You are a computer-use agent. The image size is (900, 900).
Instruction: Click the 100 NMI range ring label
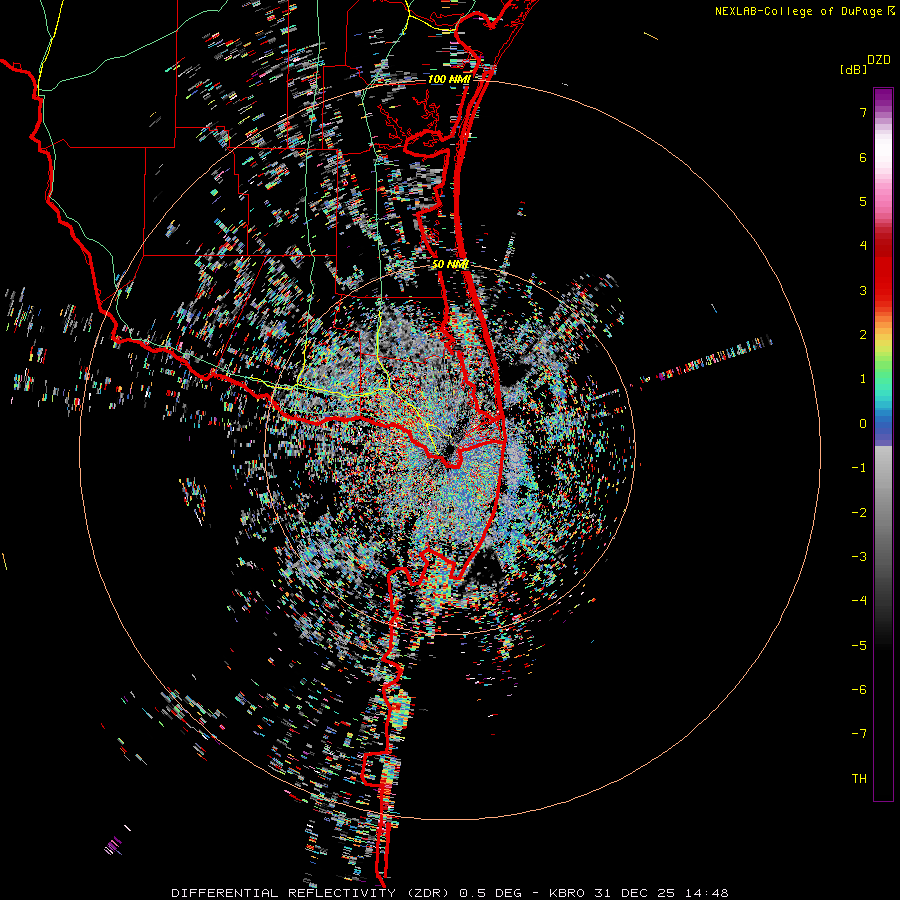[449, 79]
